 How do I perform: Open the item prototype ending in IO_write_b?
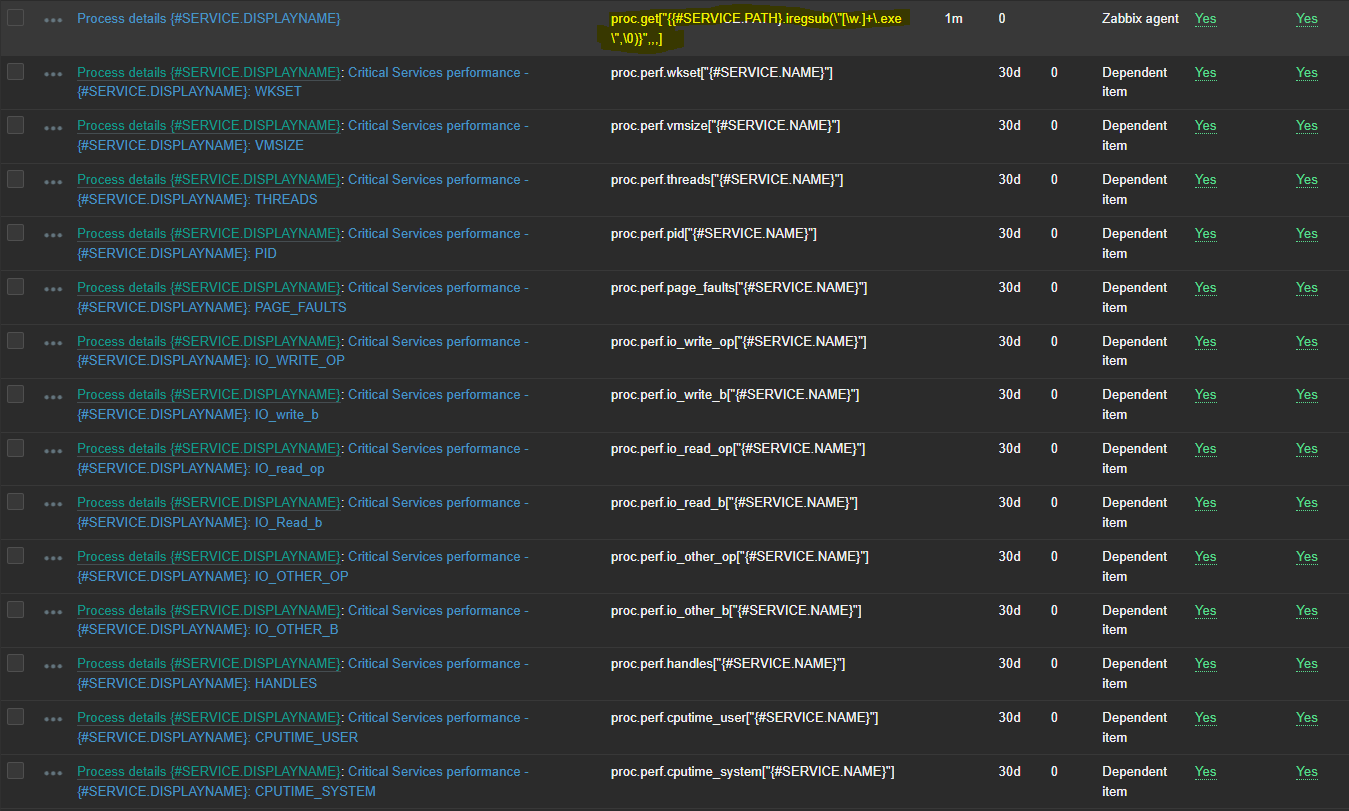(x=303, y=405)
